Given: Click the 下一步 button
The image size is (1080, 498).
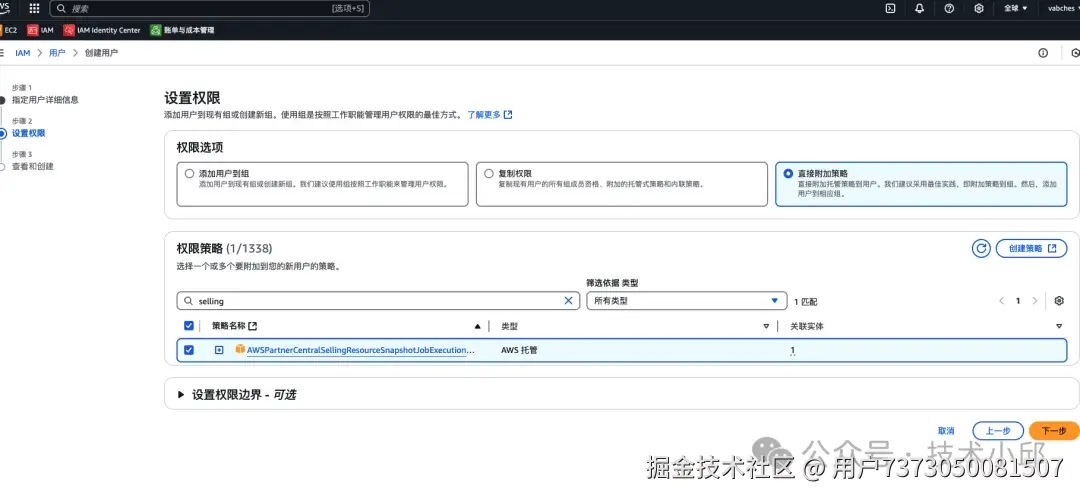Looking at the screenshot, I should (x=1054, y=430).
